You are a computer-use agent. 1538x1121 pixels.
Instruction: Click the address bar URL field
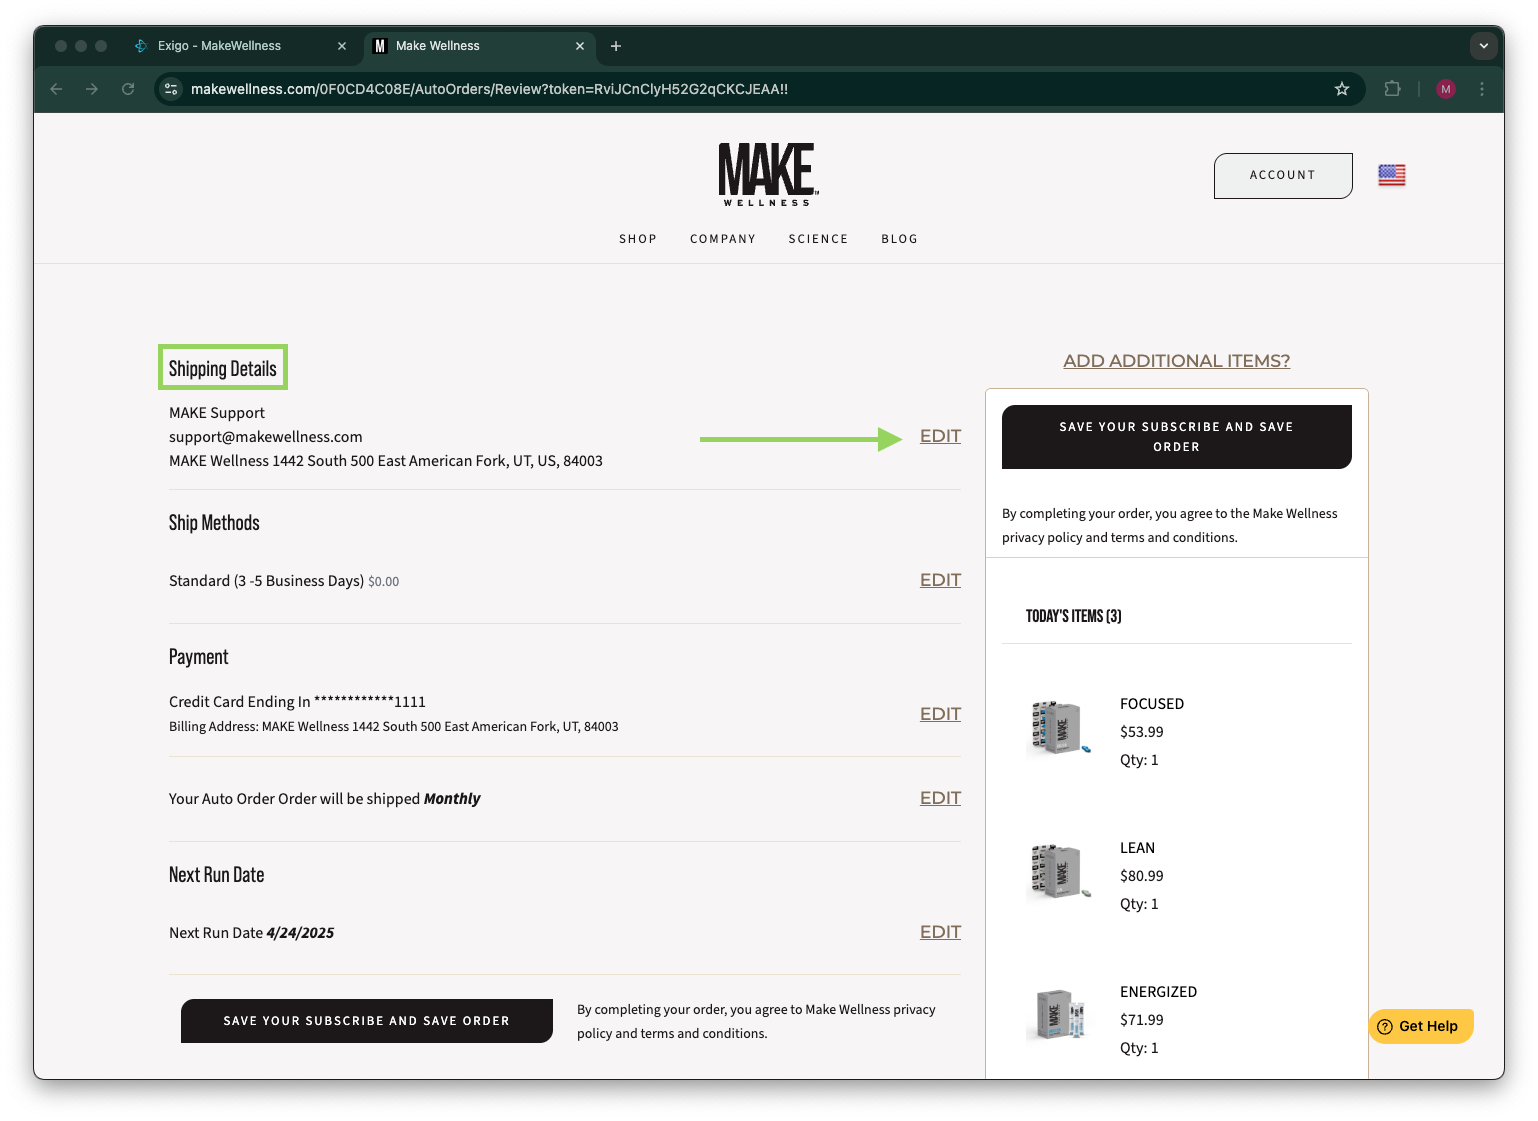(x=760, y=89)
